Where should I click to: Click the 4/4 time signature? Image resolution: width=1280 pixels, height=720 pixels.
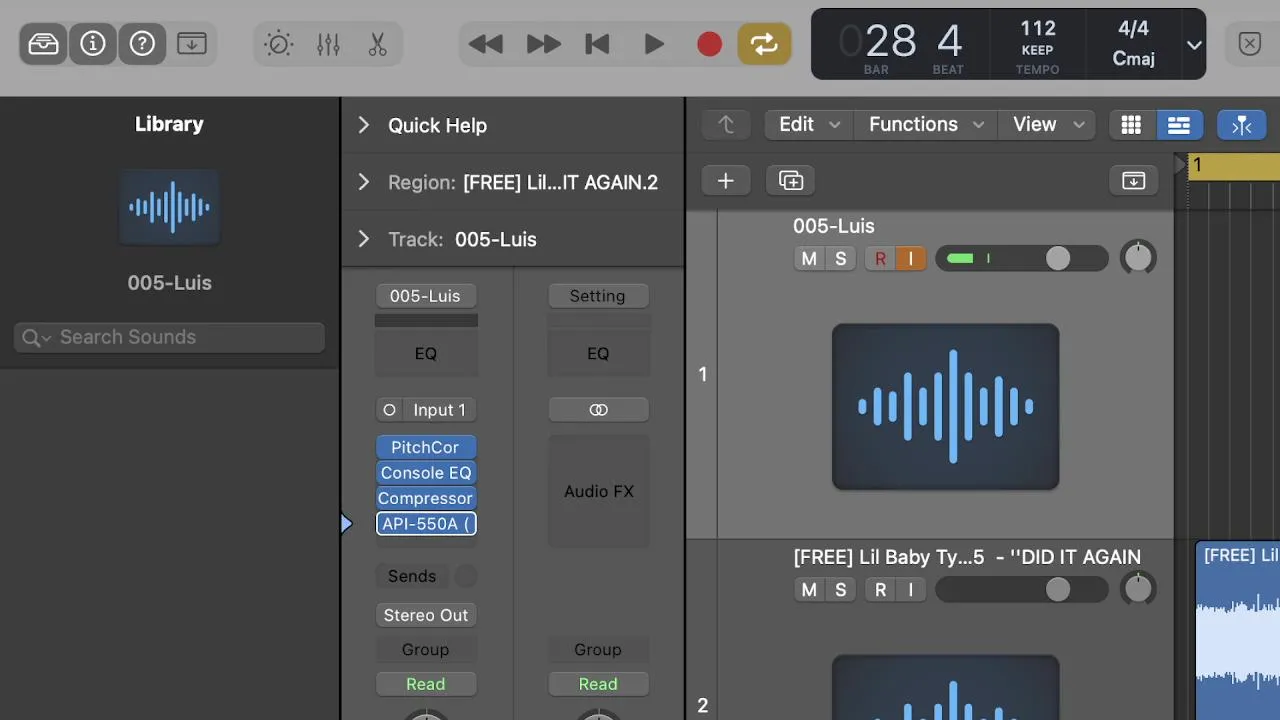pyautogui.click(x=1133, y=29)
